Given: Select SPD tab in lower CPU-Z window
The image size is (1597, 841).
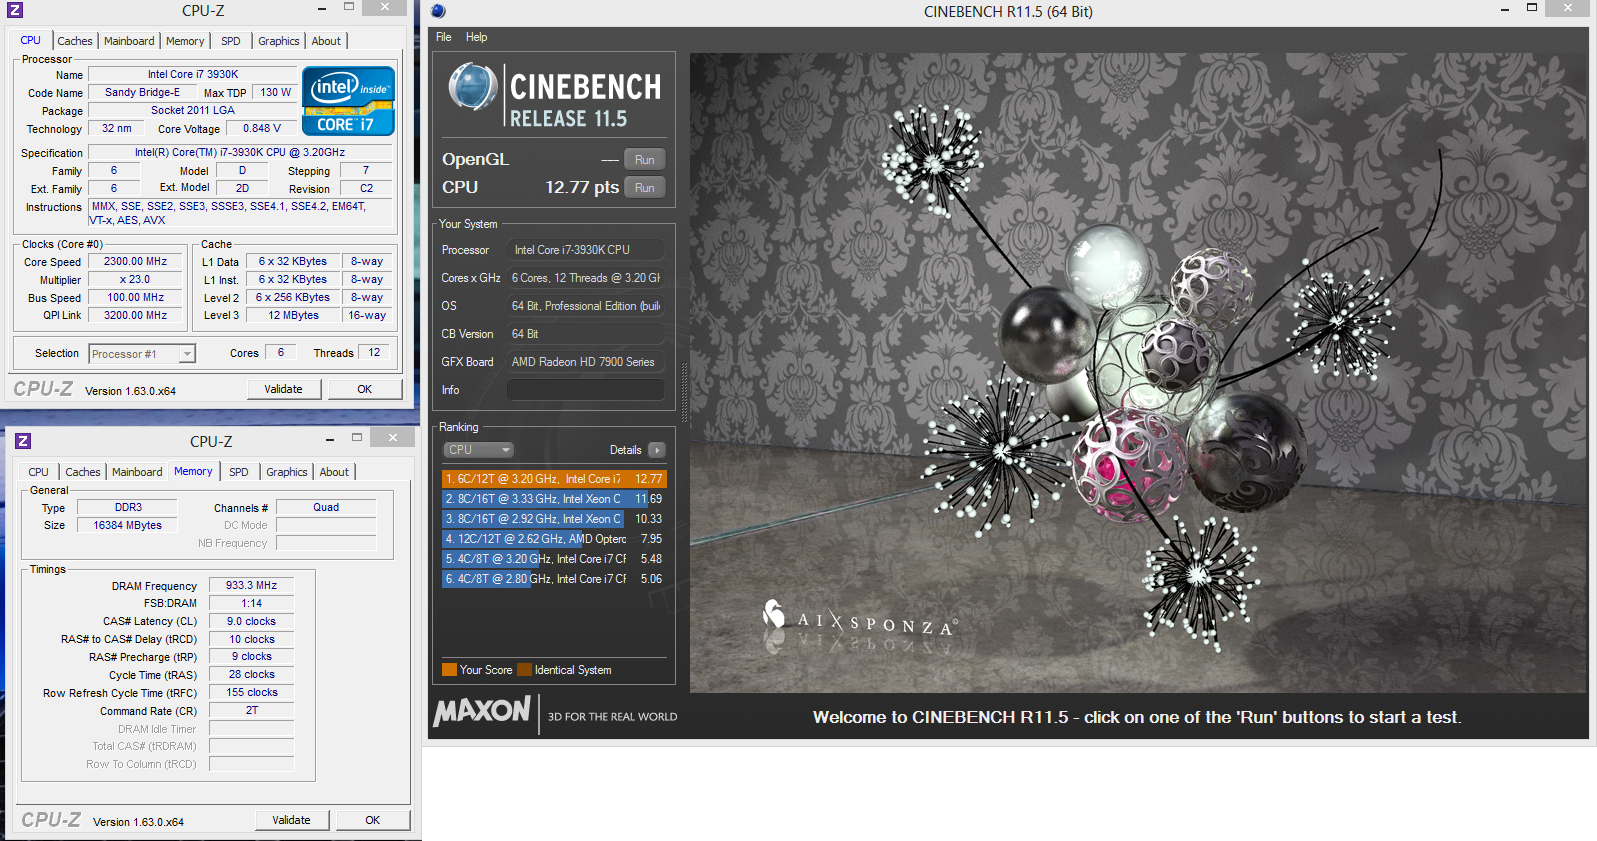Looking at the screenshot, I should coord(239,472).
